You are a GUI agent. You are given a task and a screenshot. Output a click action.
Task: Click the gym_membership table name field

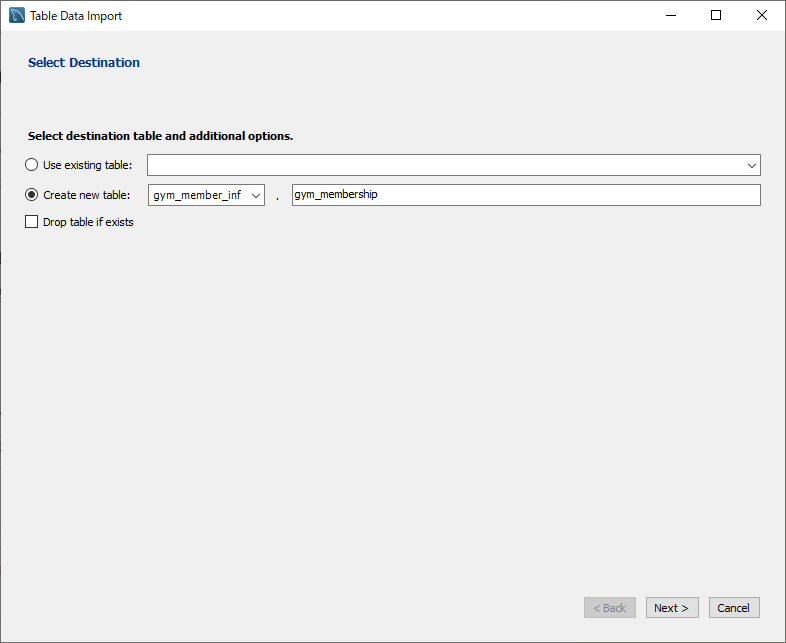coord(526,195)
